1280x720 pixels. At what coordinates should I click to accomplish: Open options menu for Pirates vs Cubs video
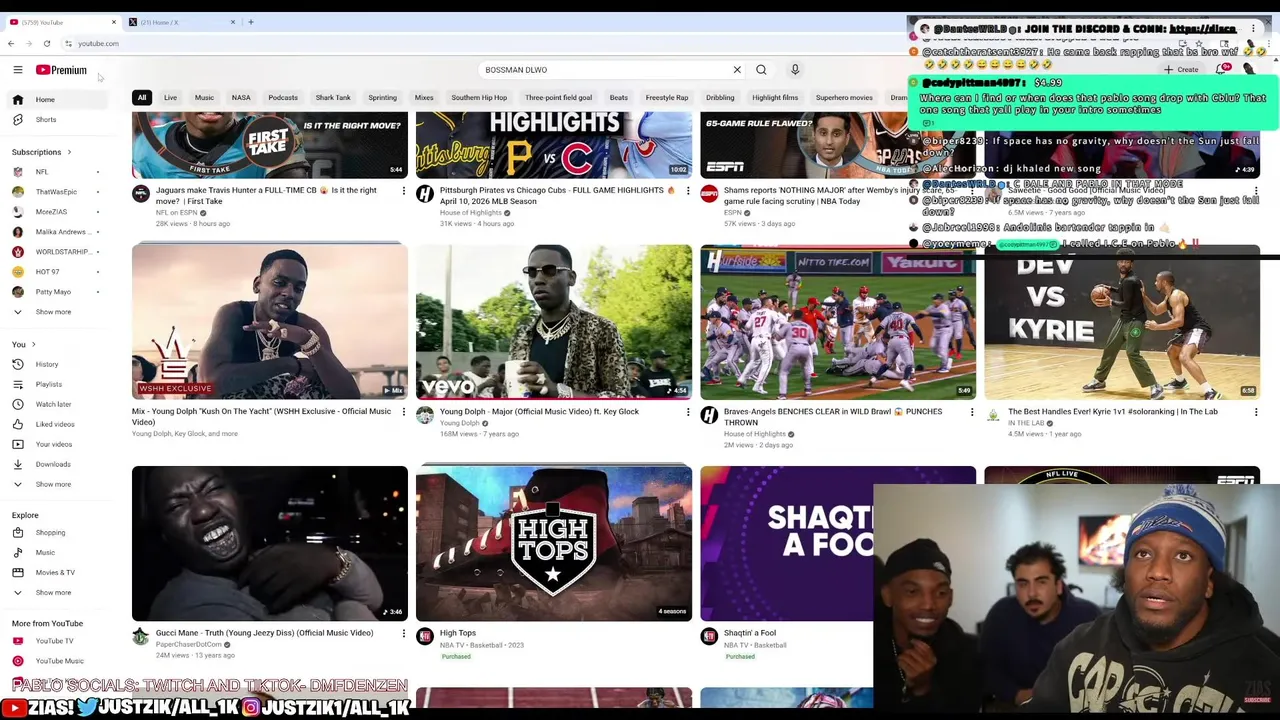tap(688, 190)
